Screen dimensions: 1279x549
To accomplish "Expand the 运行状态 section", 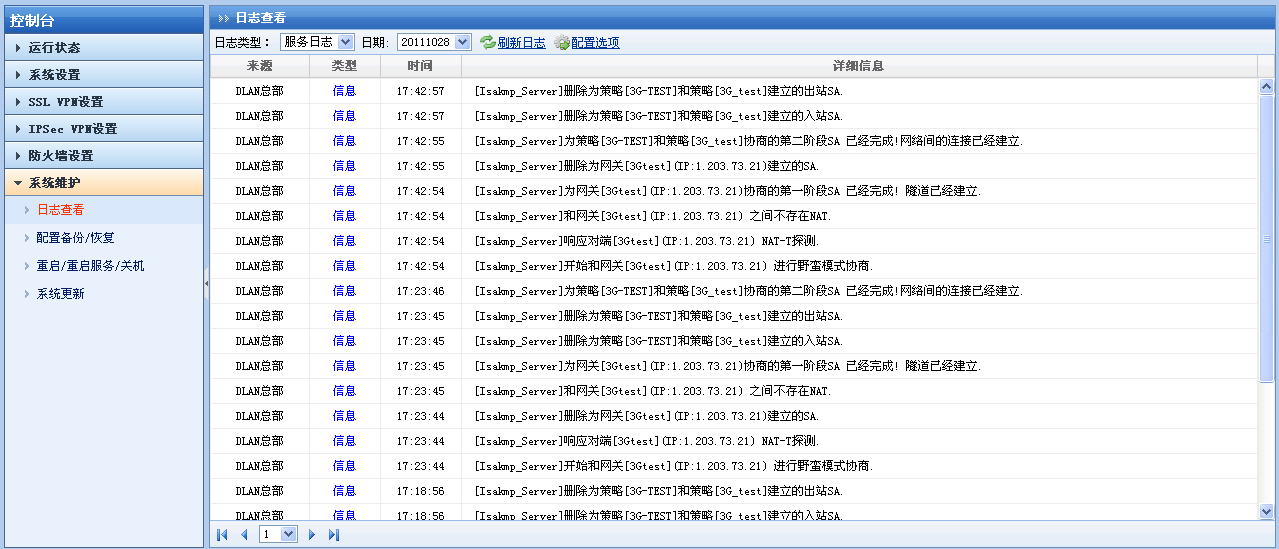I will (x=55, y=47).
